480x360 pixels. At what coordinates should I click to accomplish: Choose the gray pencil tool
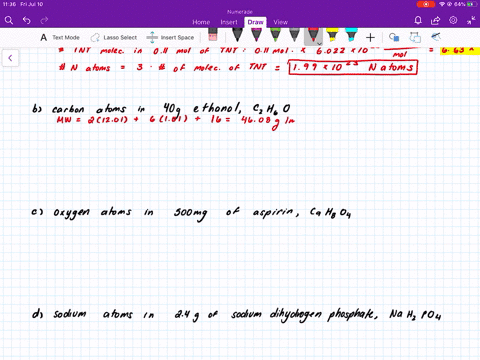tap(294, 35)
